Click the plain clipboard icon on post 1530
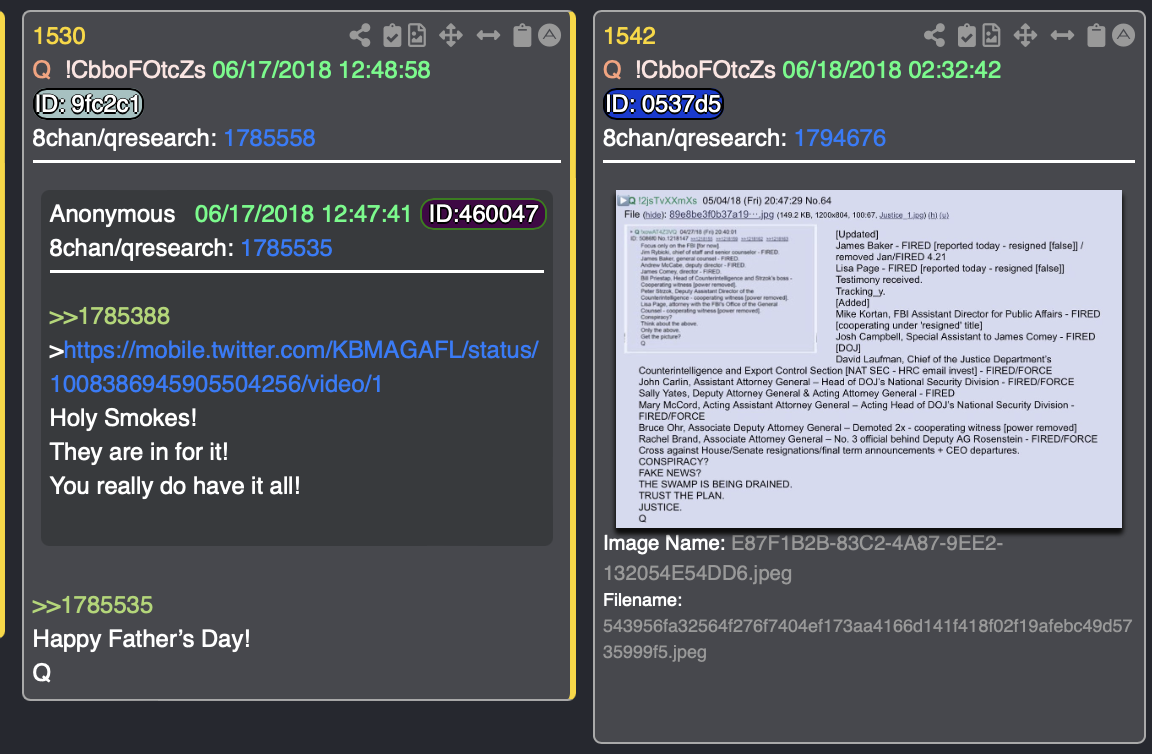 click(x=522, y=35)
